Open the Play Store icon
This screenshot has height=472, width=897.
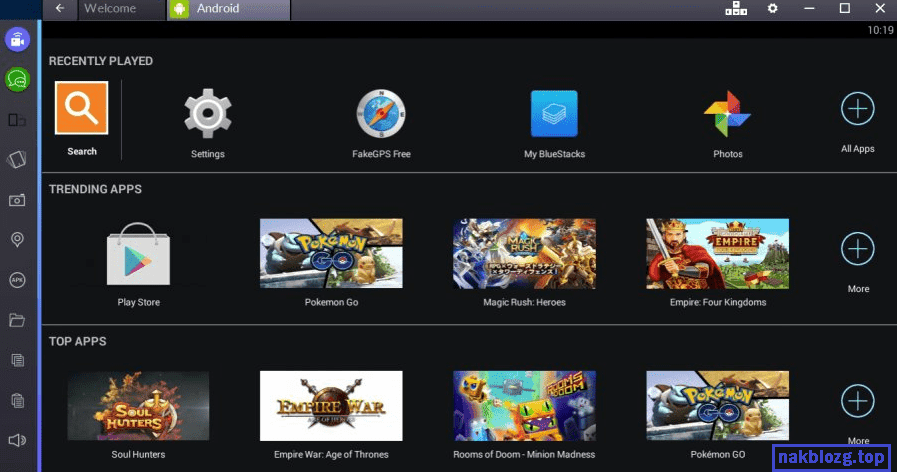click(x=138, y=253)
